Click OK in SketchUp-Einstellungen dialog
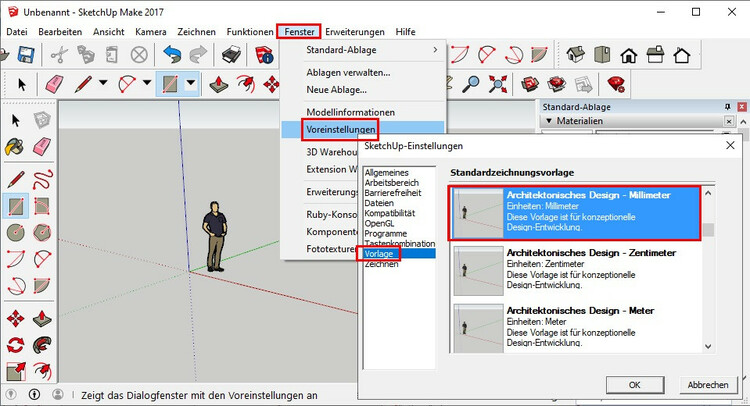 point(635,384)
